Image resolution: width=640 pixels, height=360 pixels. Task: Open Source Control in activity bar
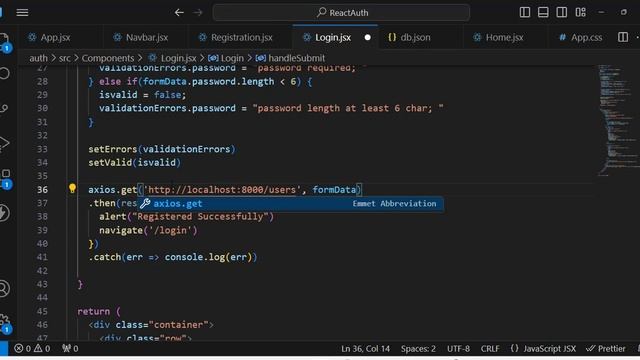4,108
